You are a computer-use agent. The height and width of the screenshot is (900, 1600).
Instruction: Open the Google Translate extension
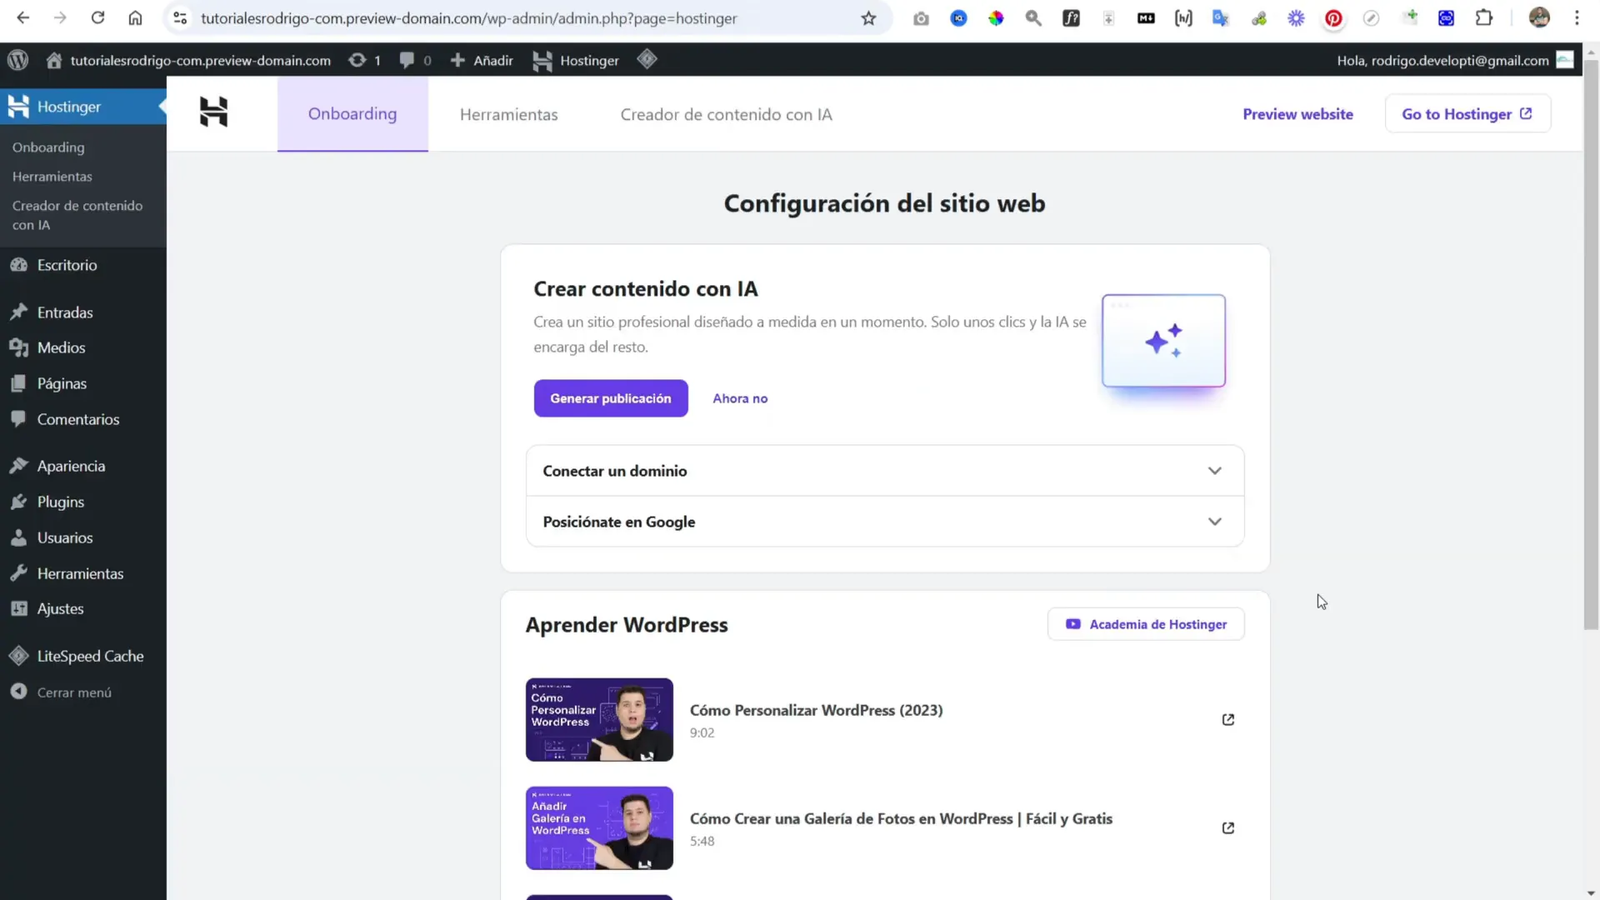tap(1221, 17)
